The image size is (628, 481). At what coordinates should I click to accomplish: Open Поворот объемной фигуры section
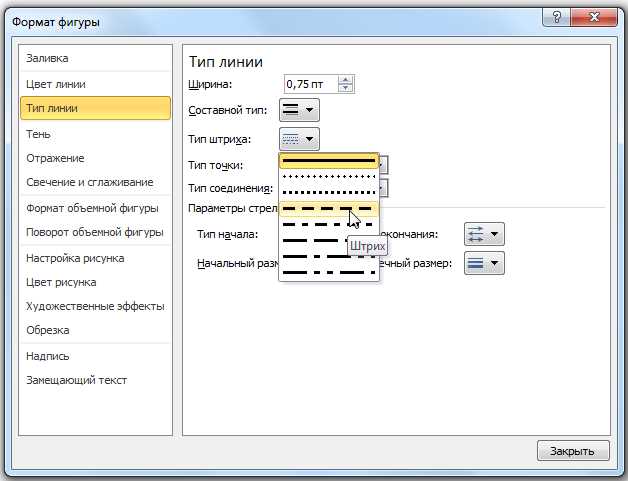(x=95, y=232)
